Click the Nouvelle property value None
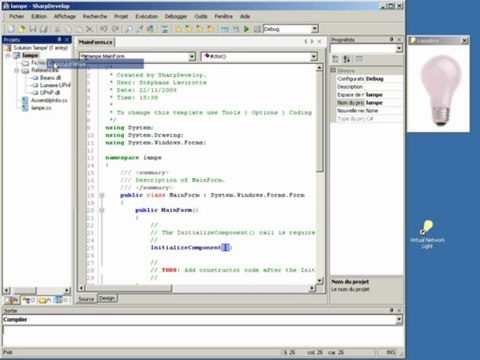480x360 pixels. tap(384, 111)
